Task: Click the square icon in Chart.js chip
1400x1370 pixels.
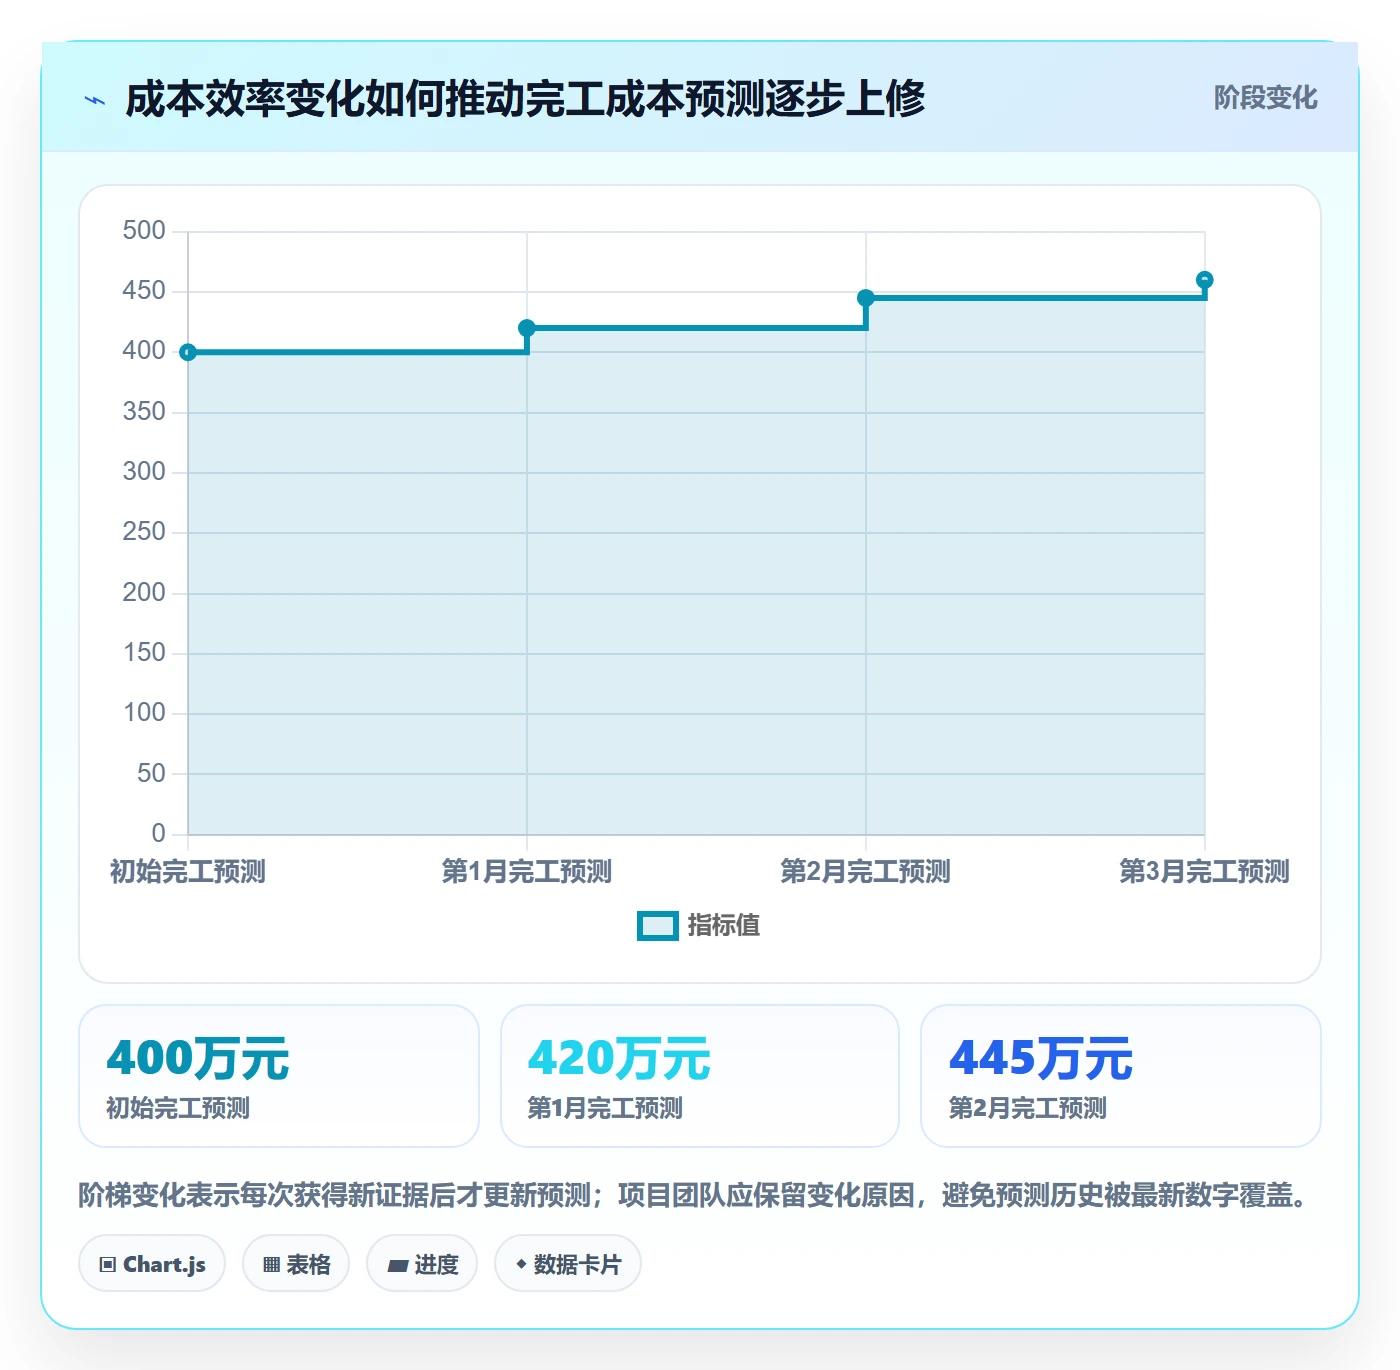Action: pos(108,1265)
